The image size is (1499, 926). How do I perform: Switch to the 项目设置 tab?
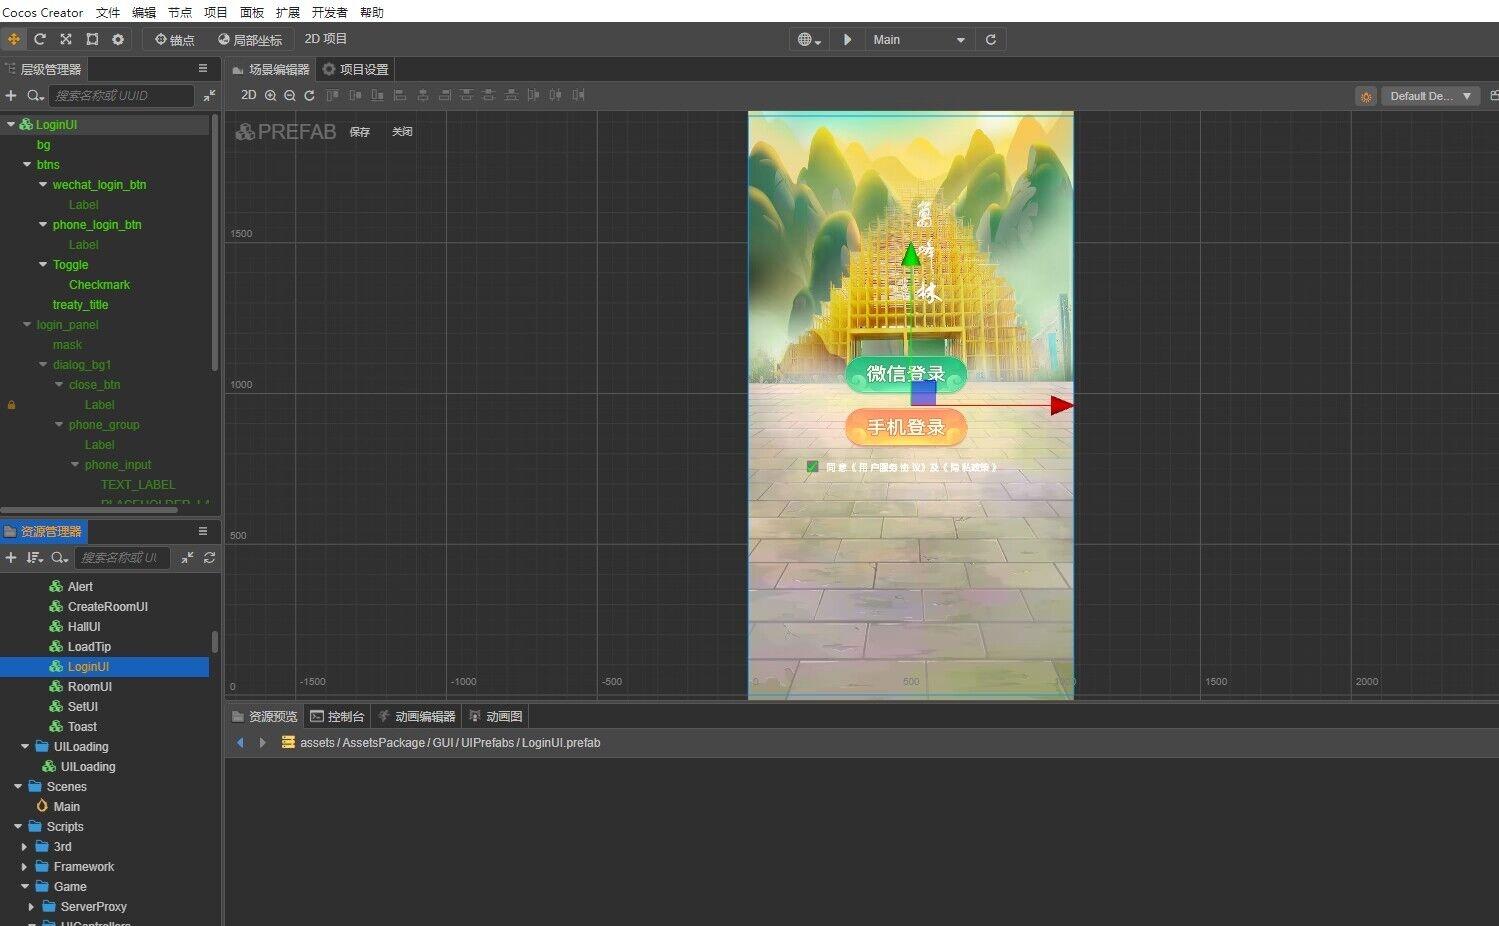(x=355, y=69)
